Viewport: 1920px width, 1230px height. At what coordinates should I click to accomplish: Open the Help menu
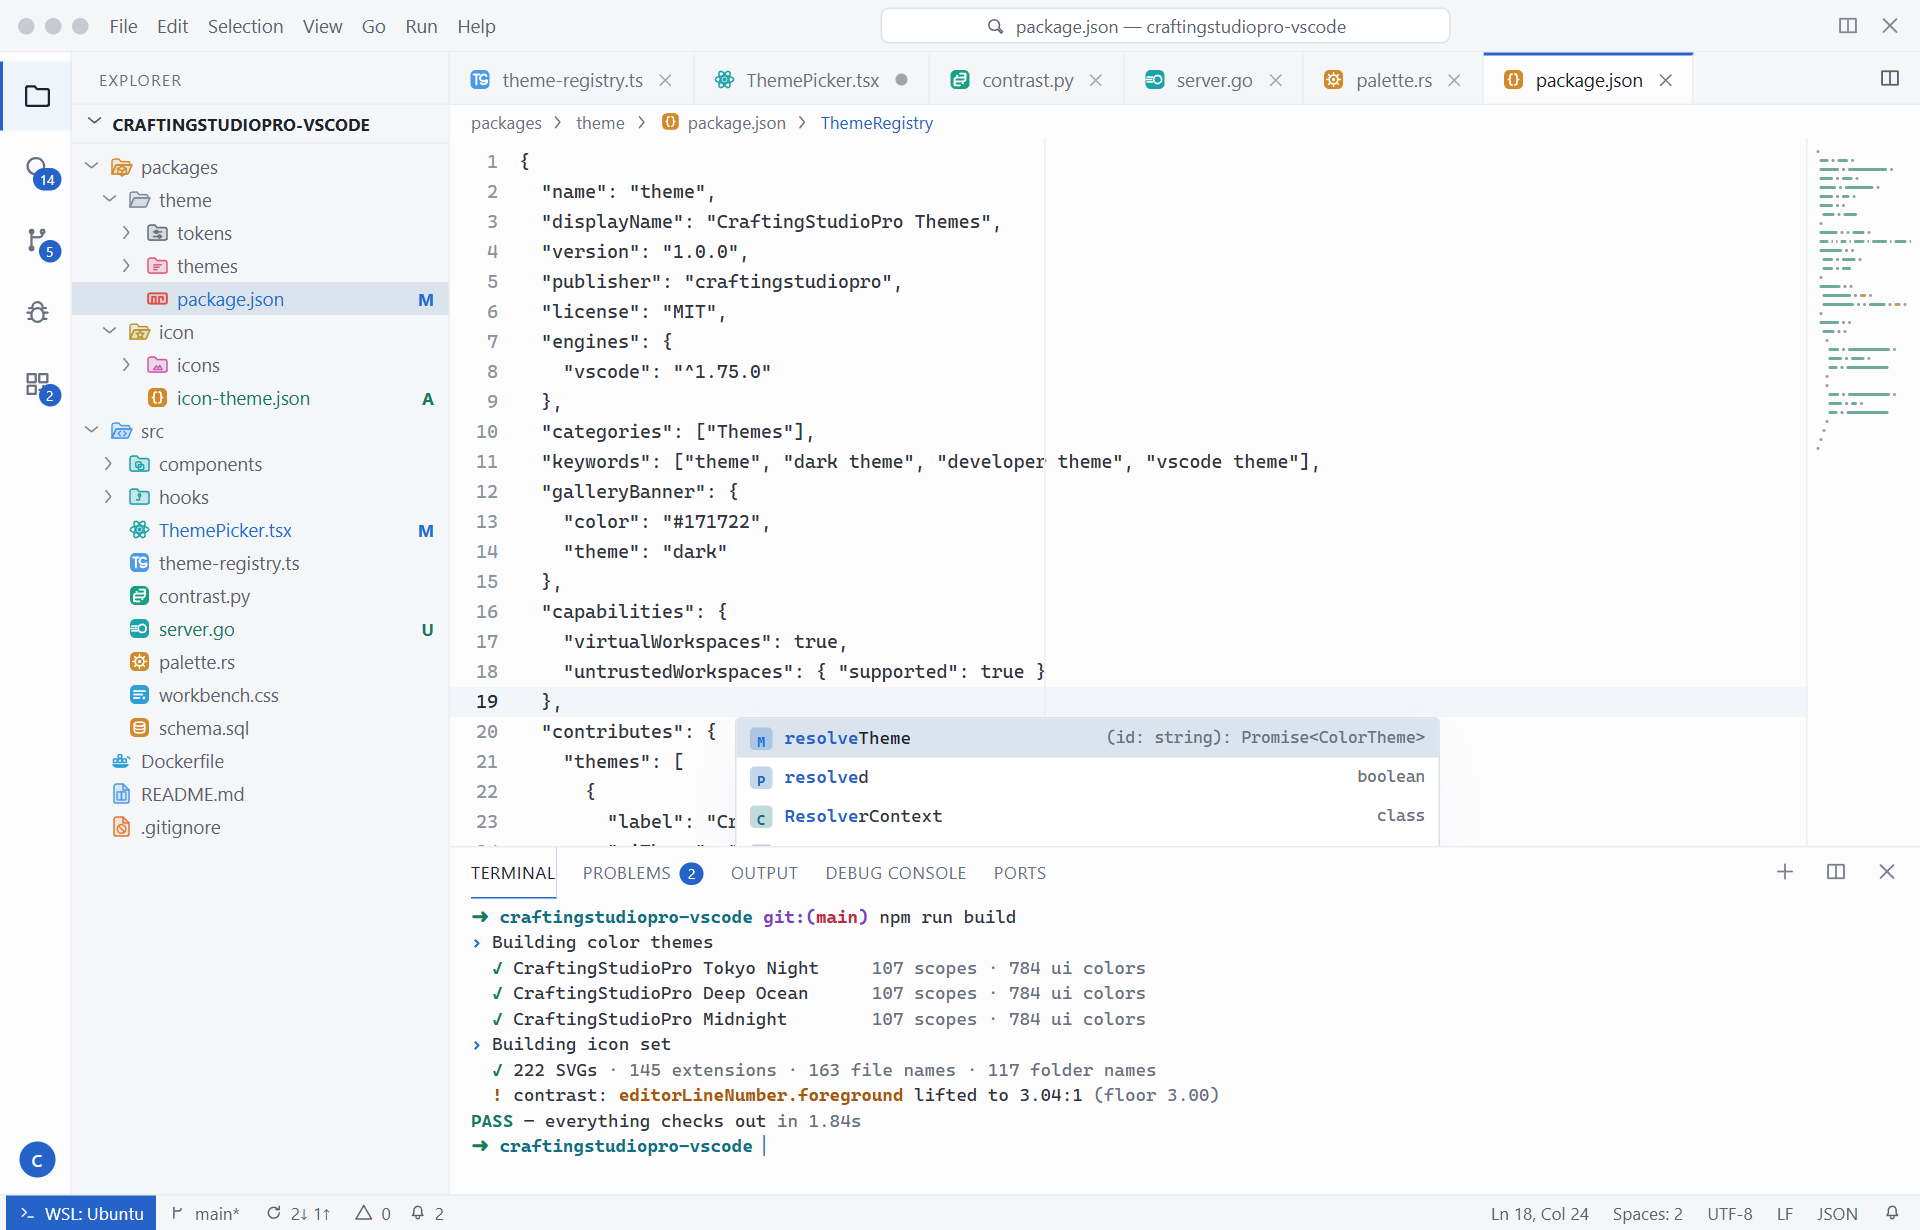(x=476, y=26)
